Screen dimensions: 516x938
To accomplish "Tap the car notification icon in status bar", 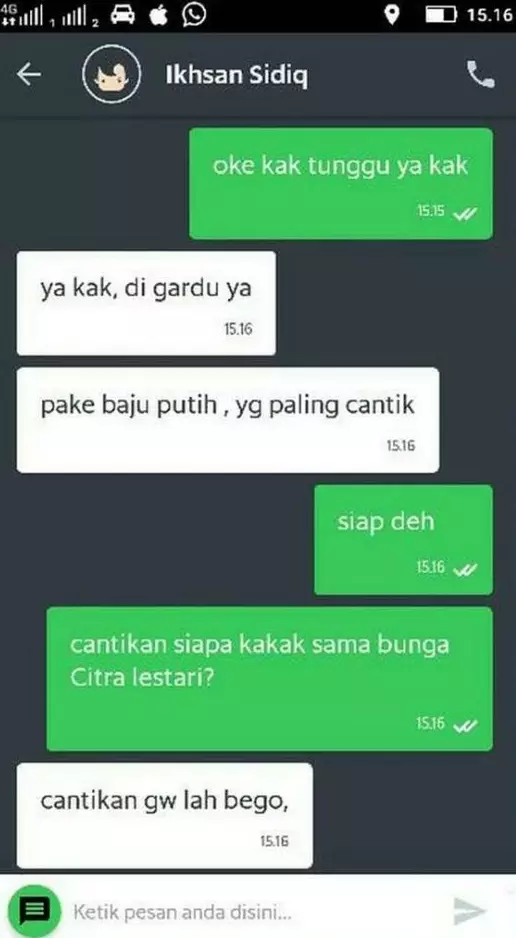I will (x=123, y=16).
